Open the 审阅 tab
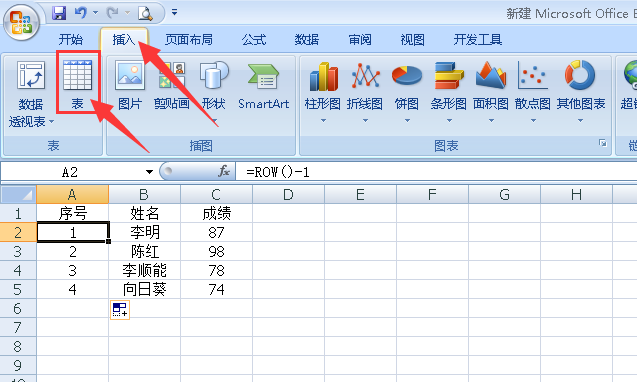Screen dimensions: 637x382 (x=360, y=39)
